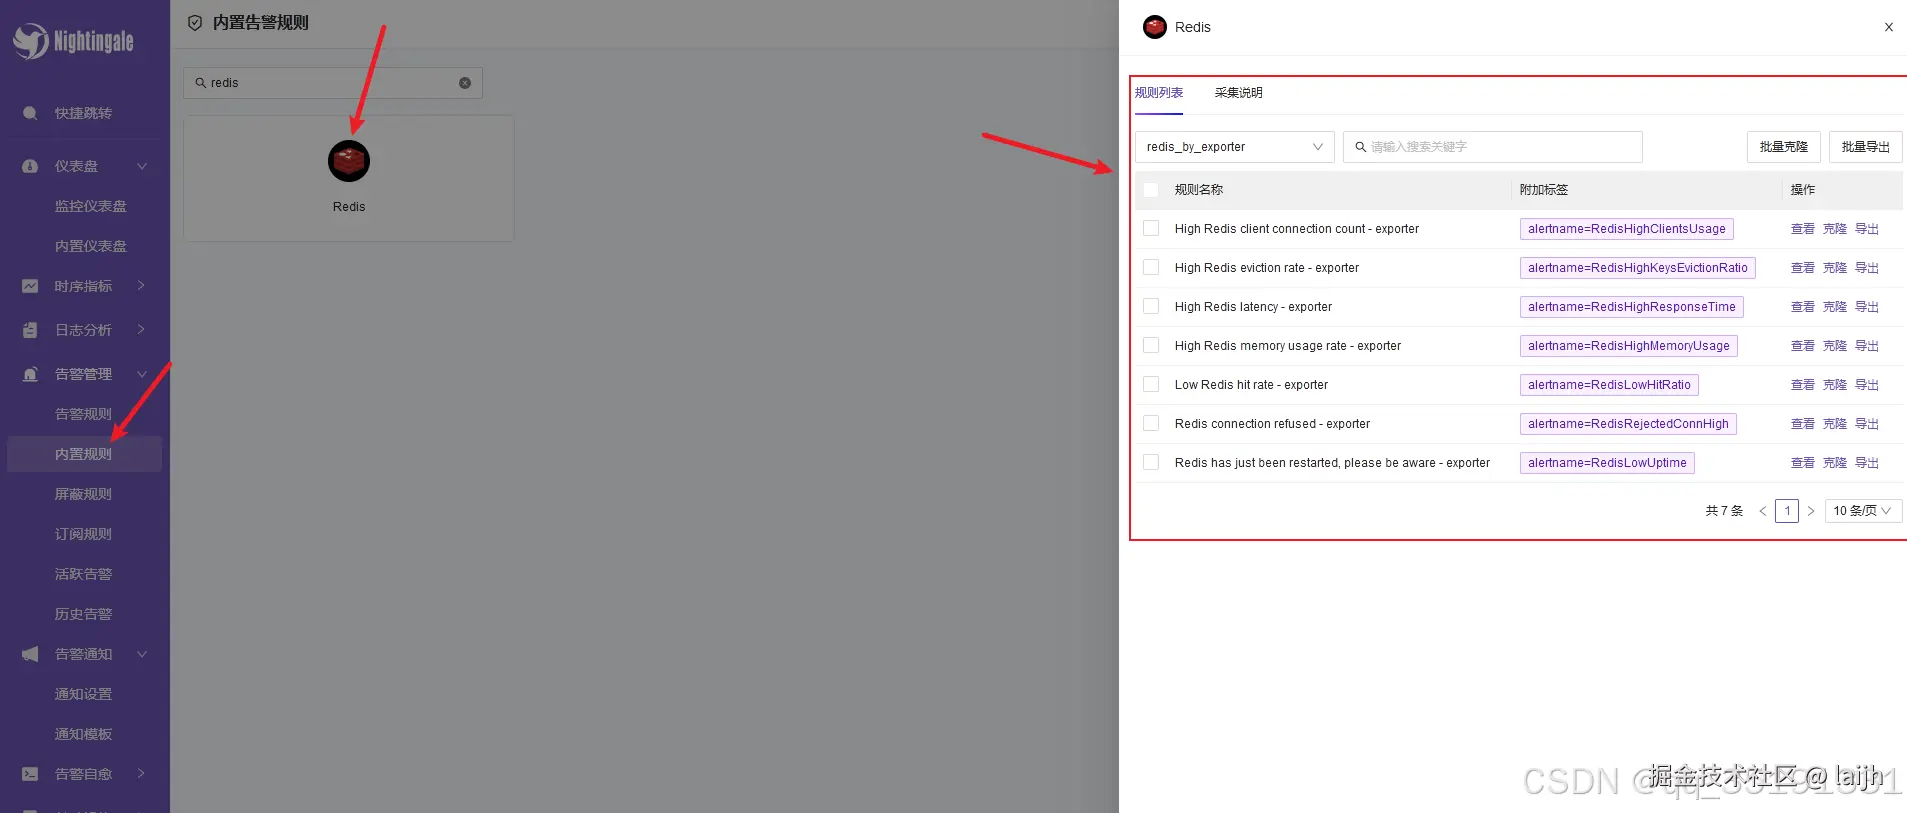Click the 批量克隆 button

click(1784, 147)
